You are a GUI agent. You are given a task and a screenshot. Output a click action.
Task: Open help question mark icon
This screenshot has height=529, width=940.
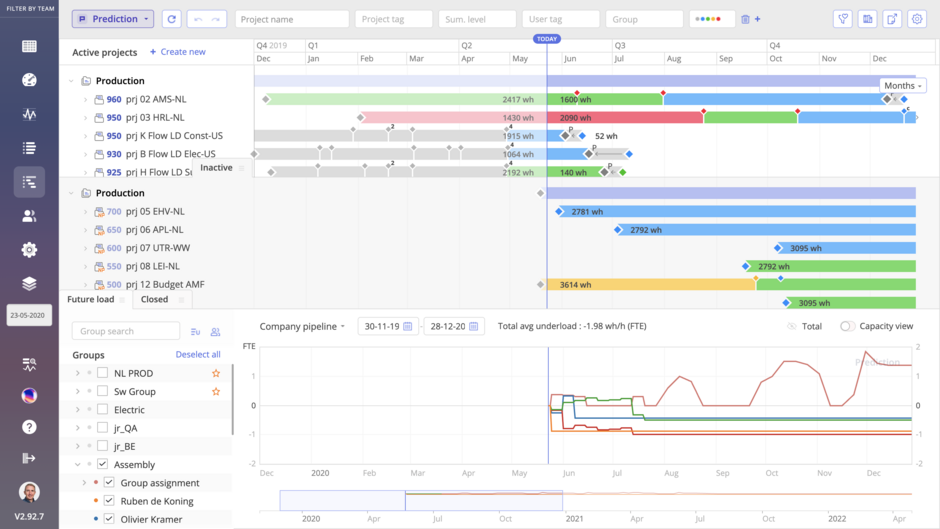(29, 427)
